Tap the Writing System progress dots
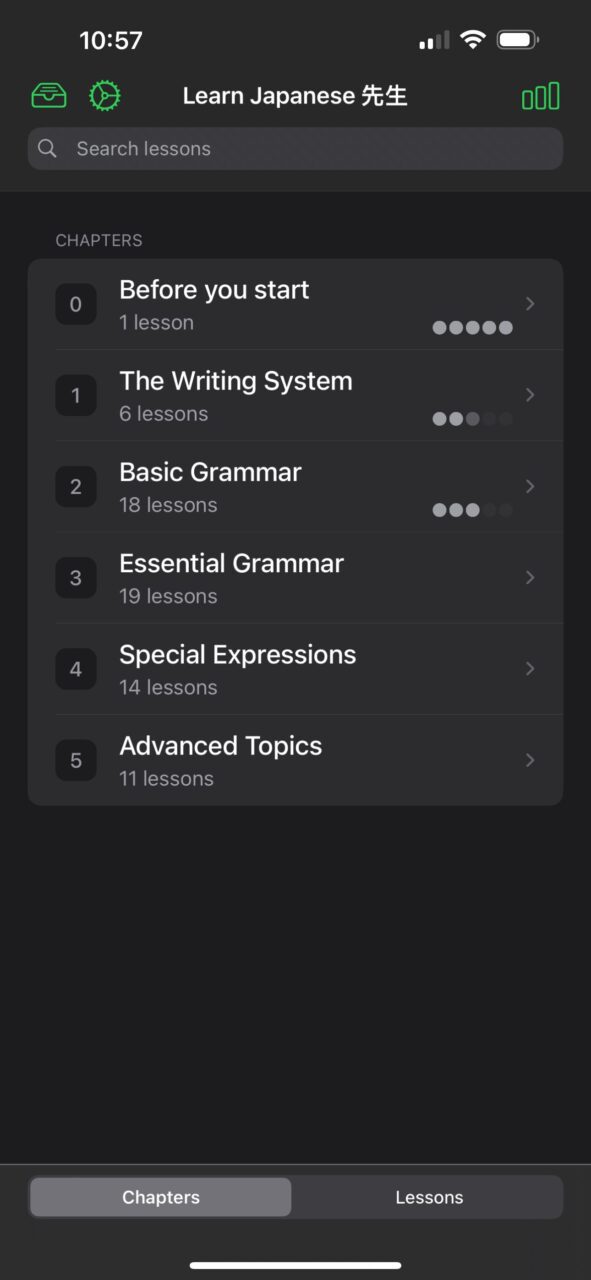The image size is (591, 1280). (472, 419)
